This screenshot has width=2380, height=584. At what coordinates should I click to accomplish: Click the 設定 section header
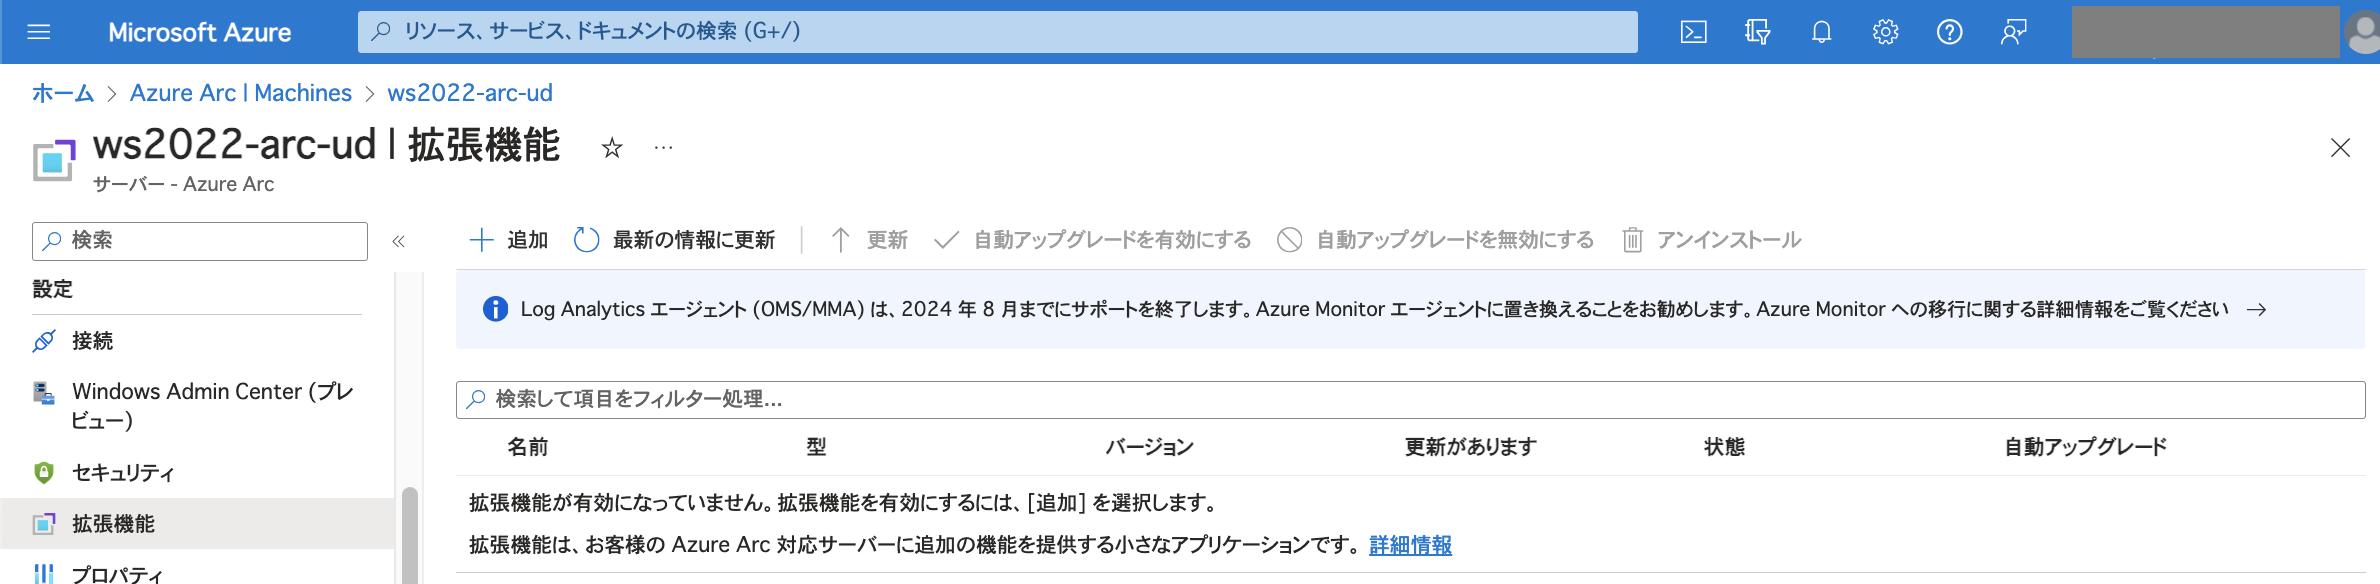tap(53, 289)
